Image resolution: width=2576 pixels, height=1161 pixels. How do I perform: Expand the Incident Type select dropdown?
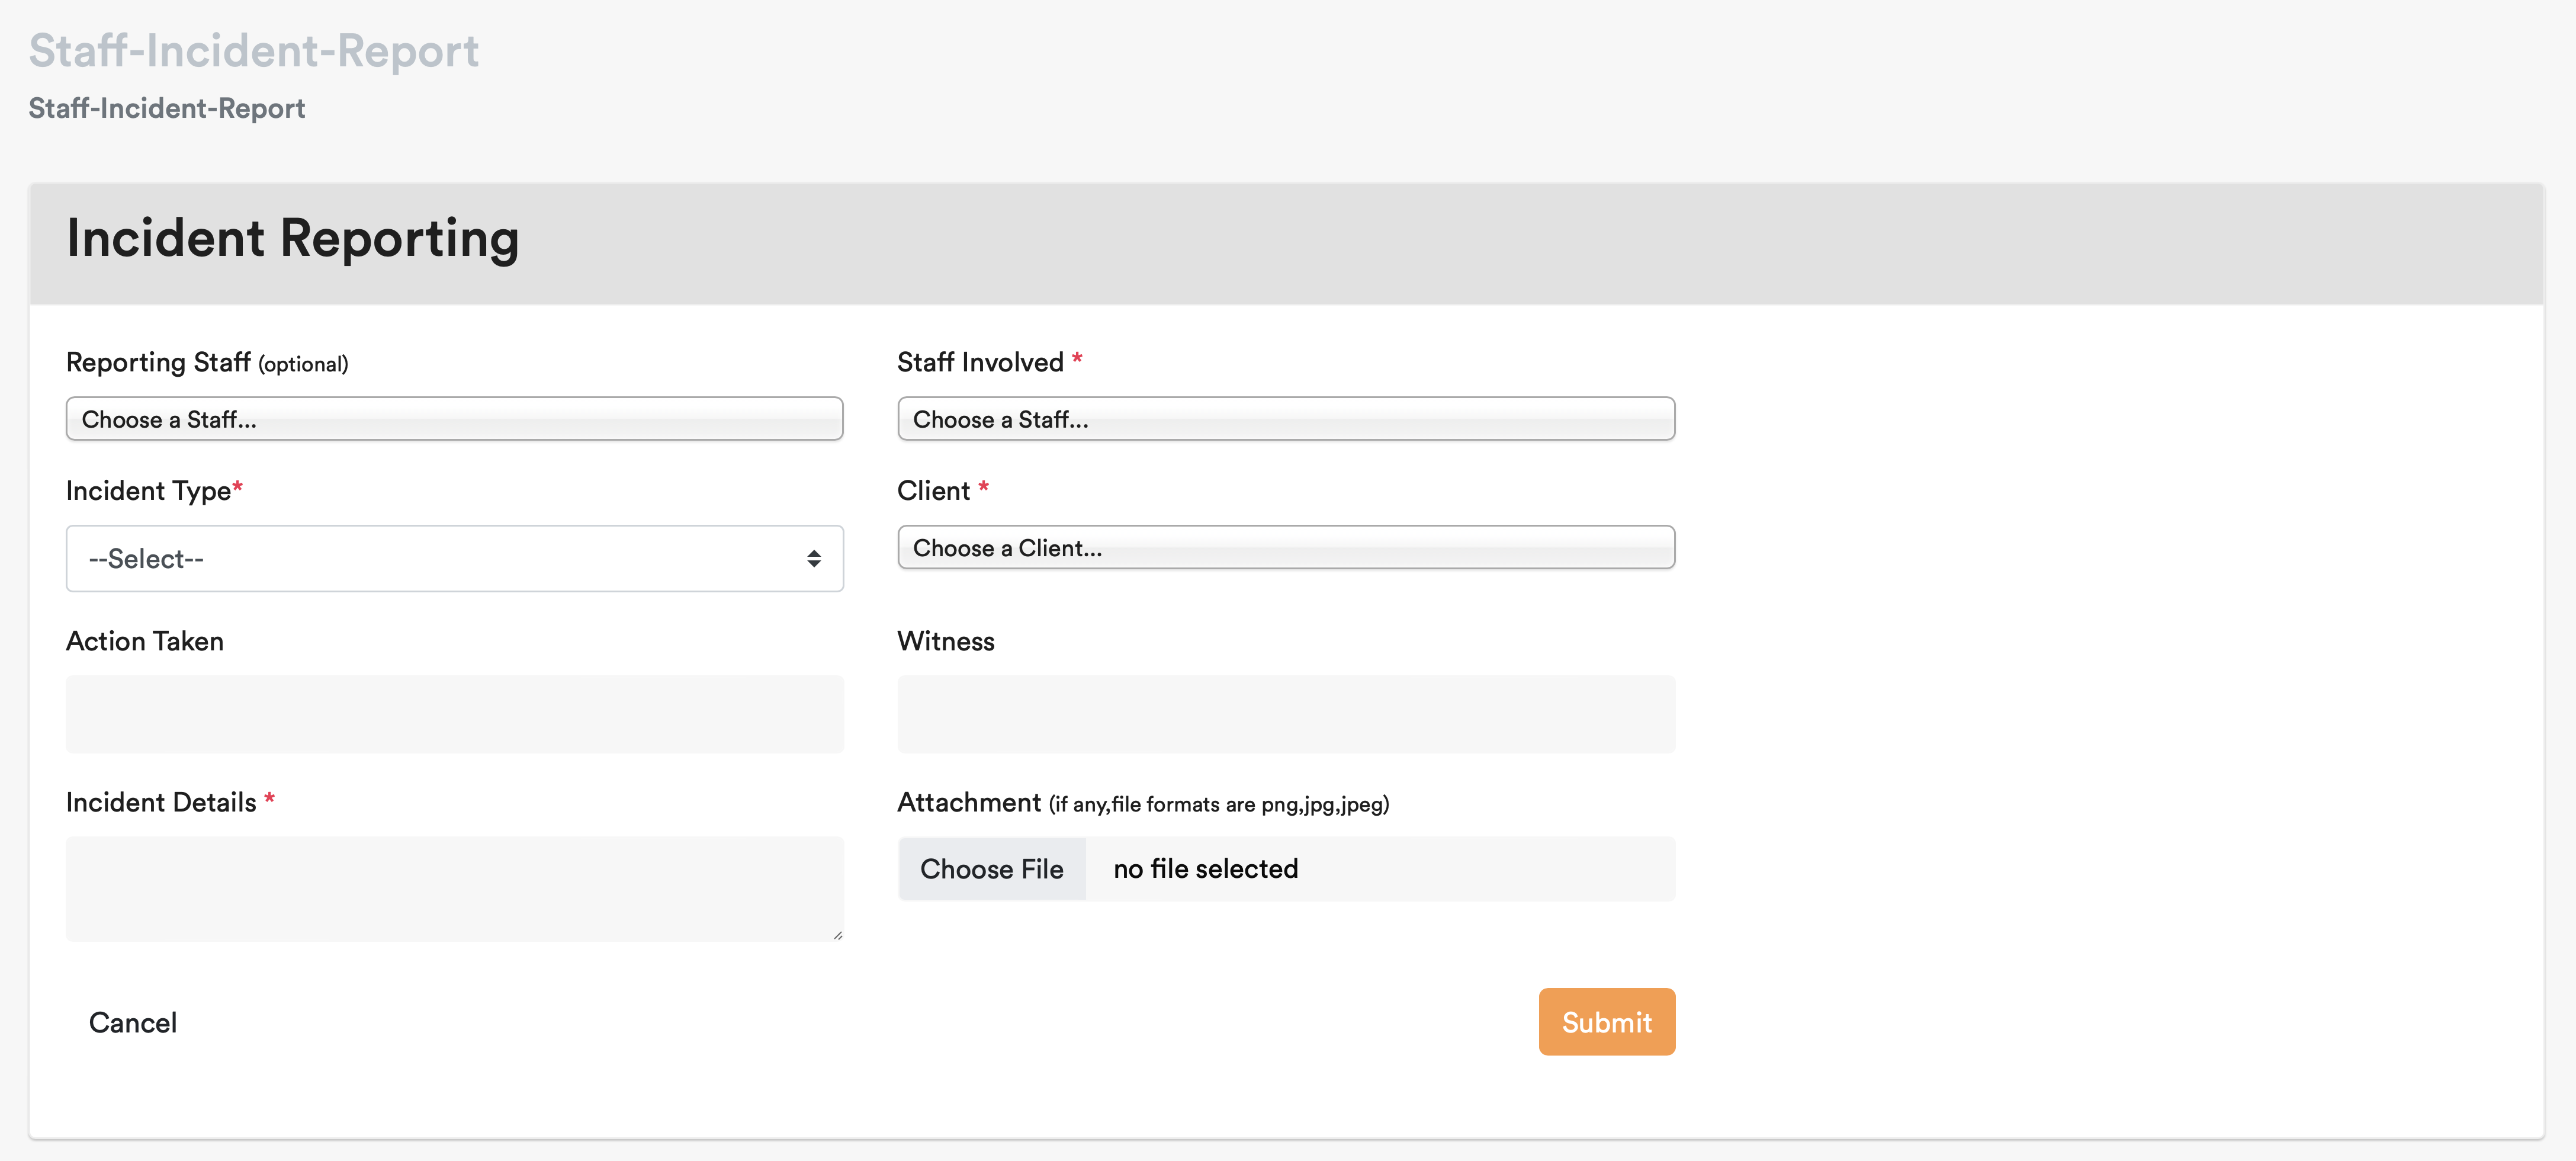point(454,558)
